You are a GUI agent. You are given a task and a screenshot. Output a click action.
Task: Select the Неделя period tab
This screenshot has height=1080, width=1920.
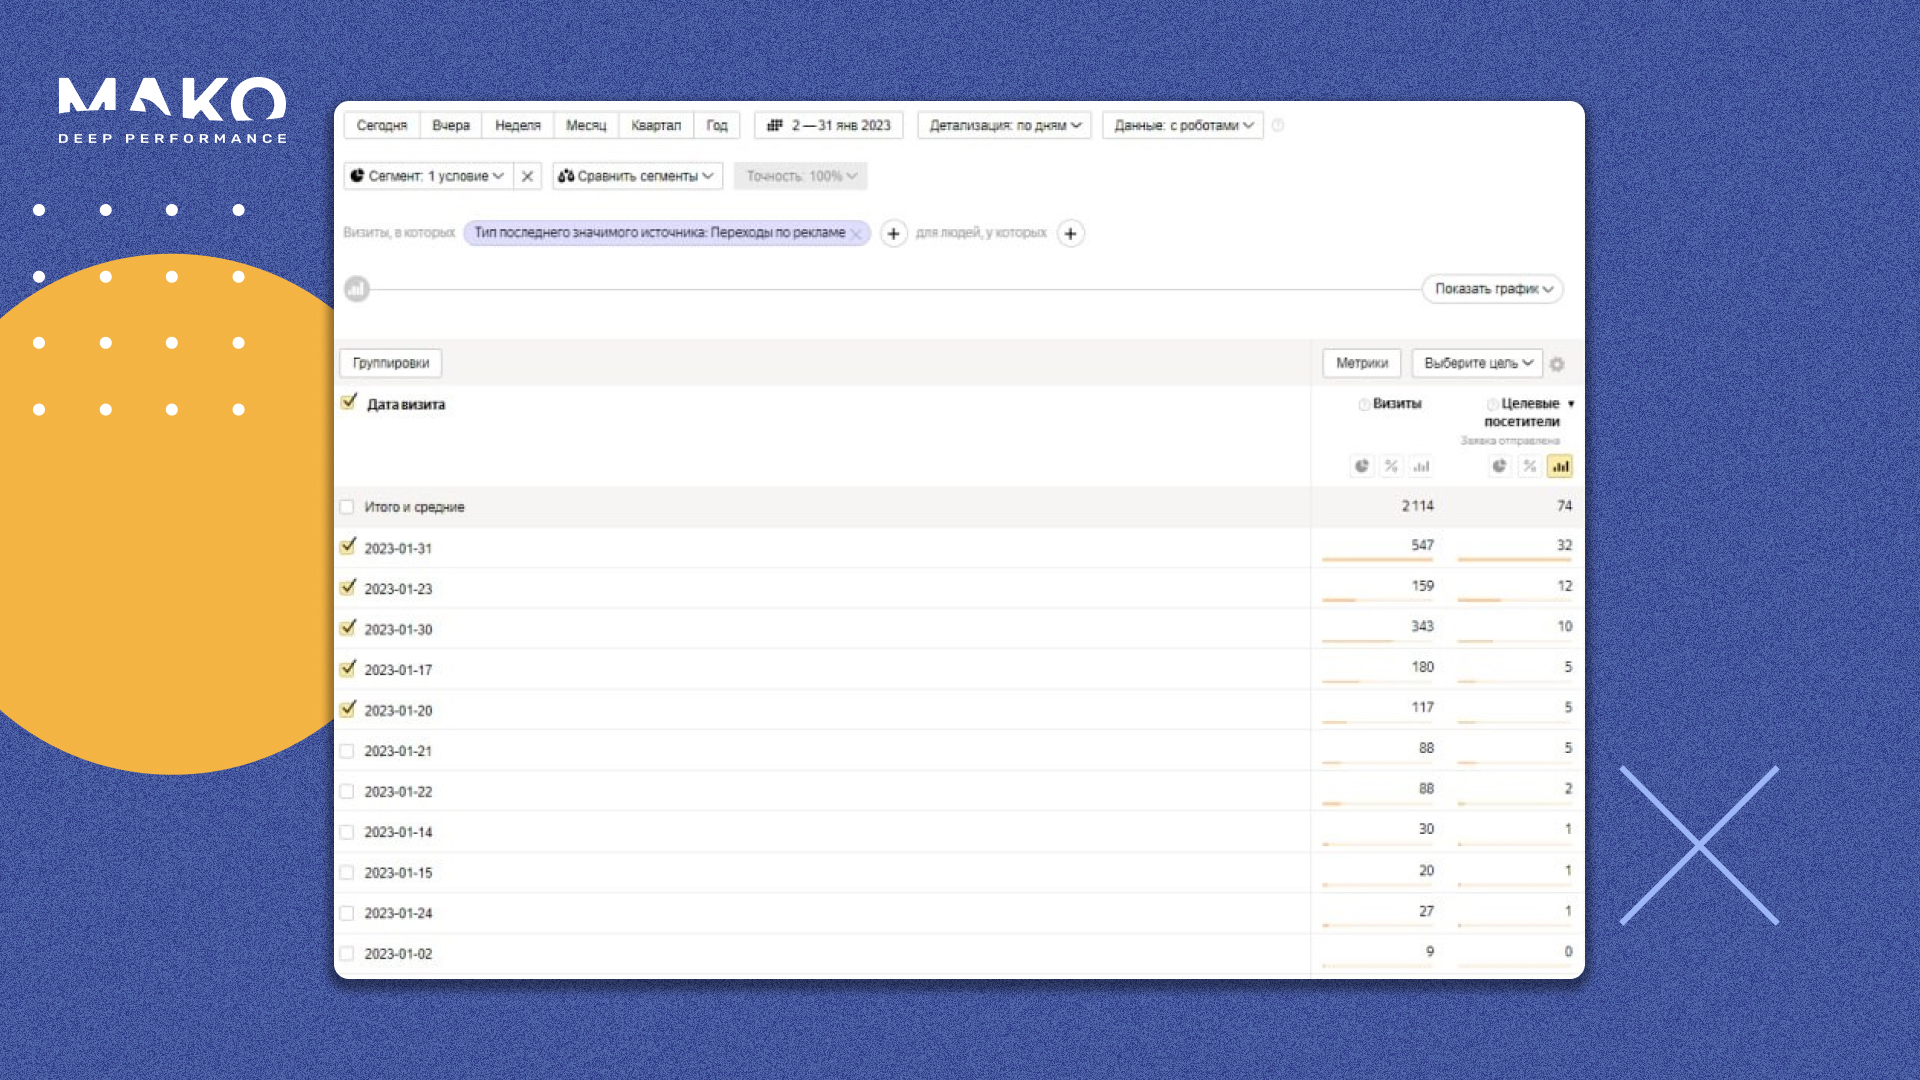(517, 125)
